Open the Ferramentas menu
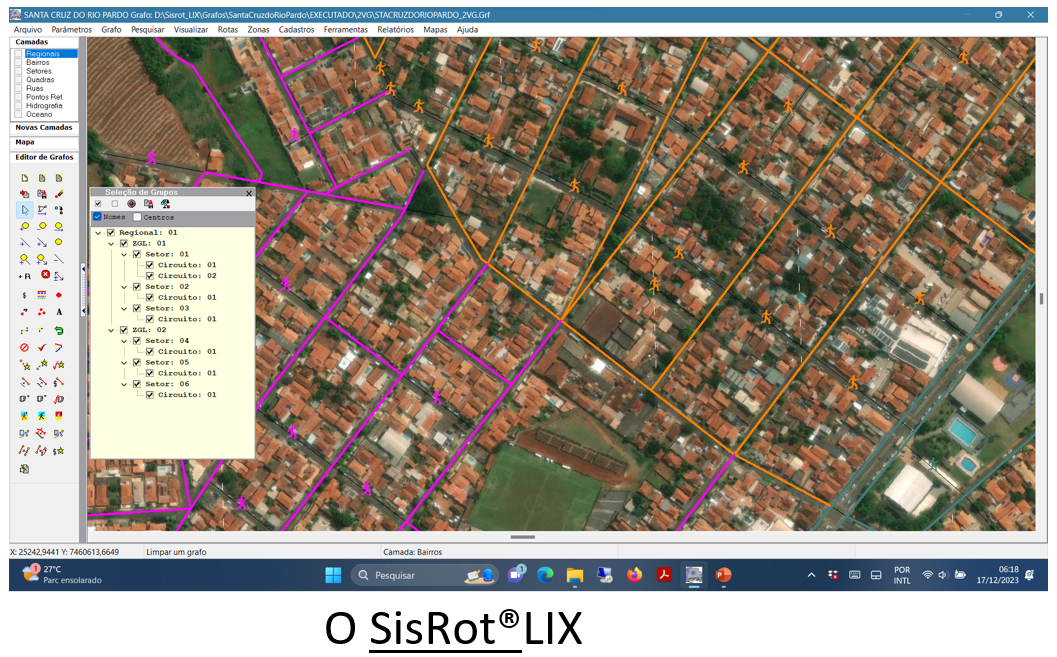Screen dimensions: 1057x657 (x=345, y=30)
